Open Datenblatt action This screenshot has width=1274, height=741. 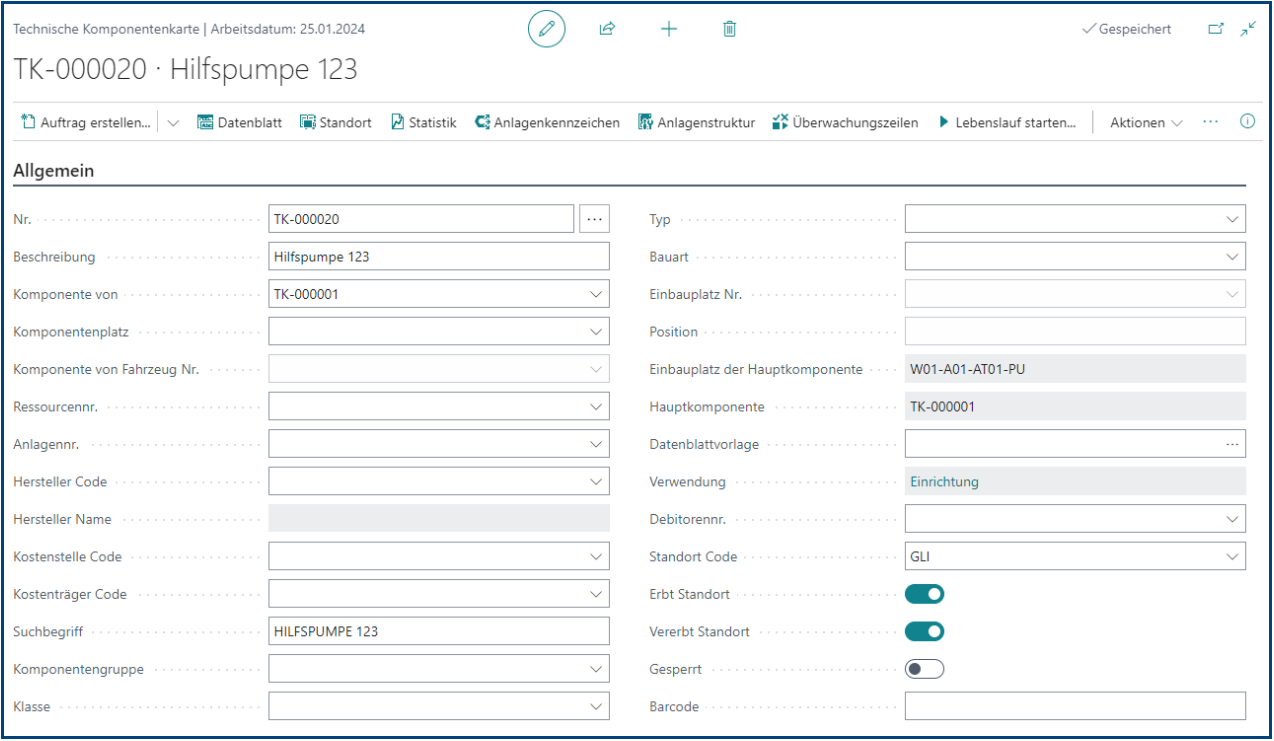point(240,123)
